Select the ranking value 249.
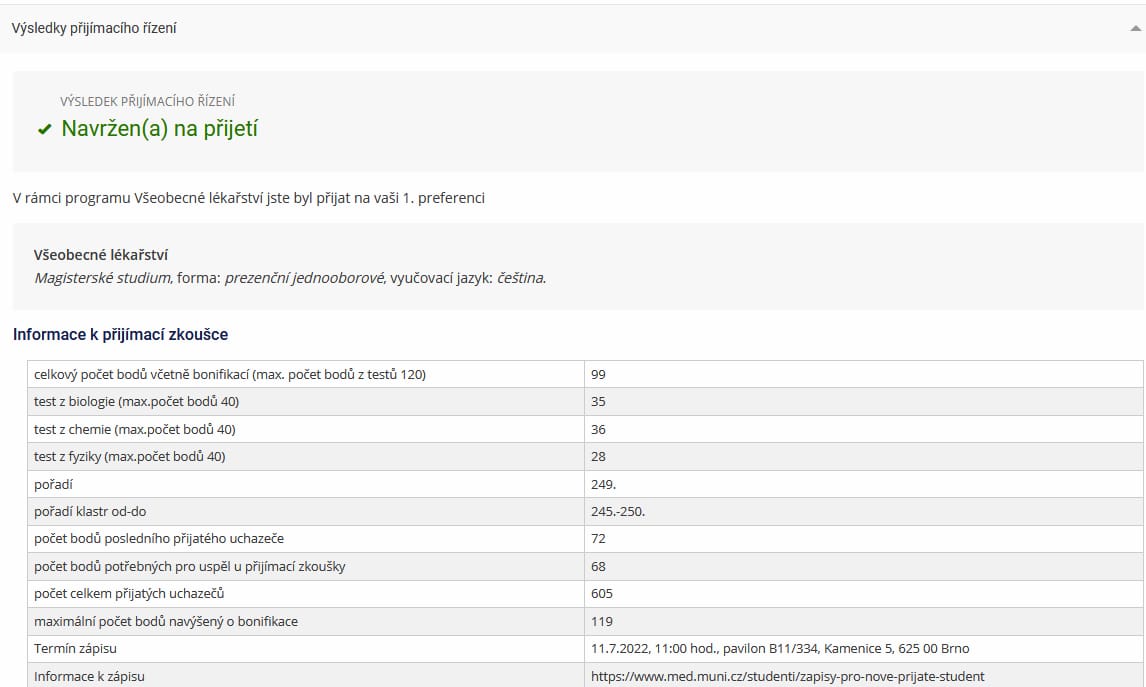Viewport: 1146px width, 687px height. [604, 484]
